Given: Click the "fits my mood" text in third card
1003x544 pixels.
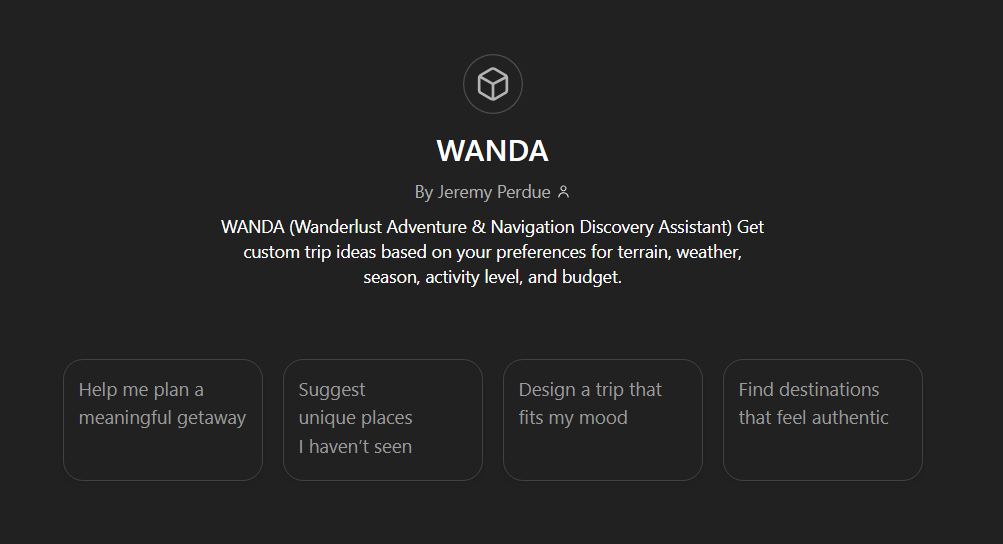Looking at the screenshot, I should click(573, 418).
